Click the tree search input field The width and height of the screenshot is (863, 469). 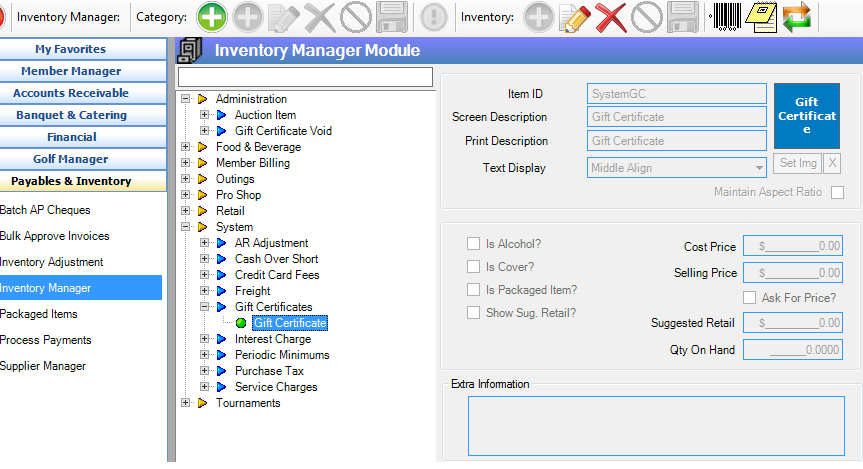click(305, 77)
